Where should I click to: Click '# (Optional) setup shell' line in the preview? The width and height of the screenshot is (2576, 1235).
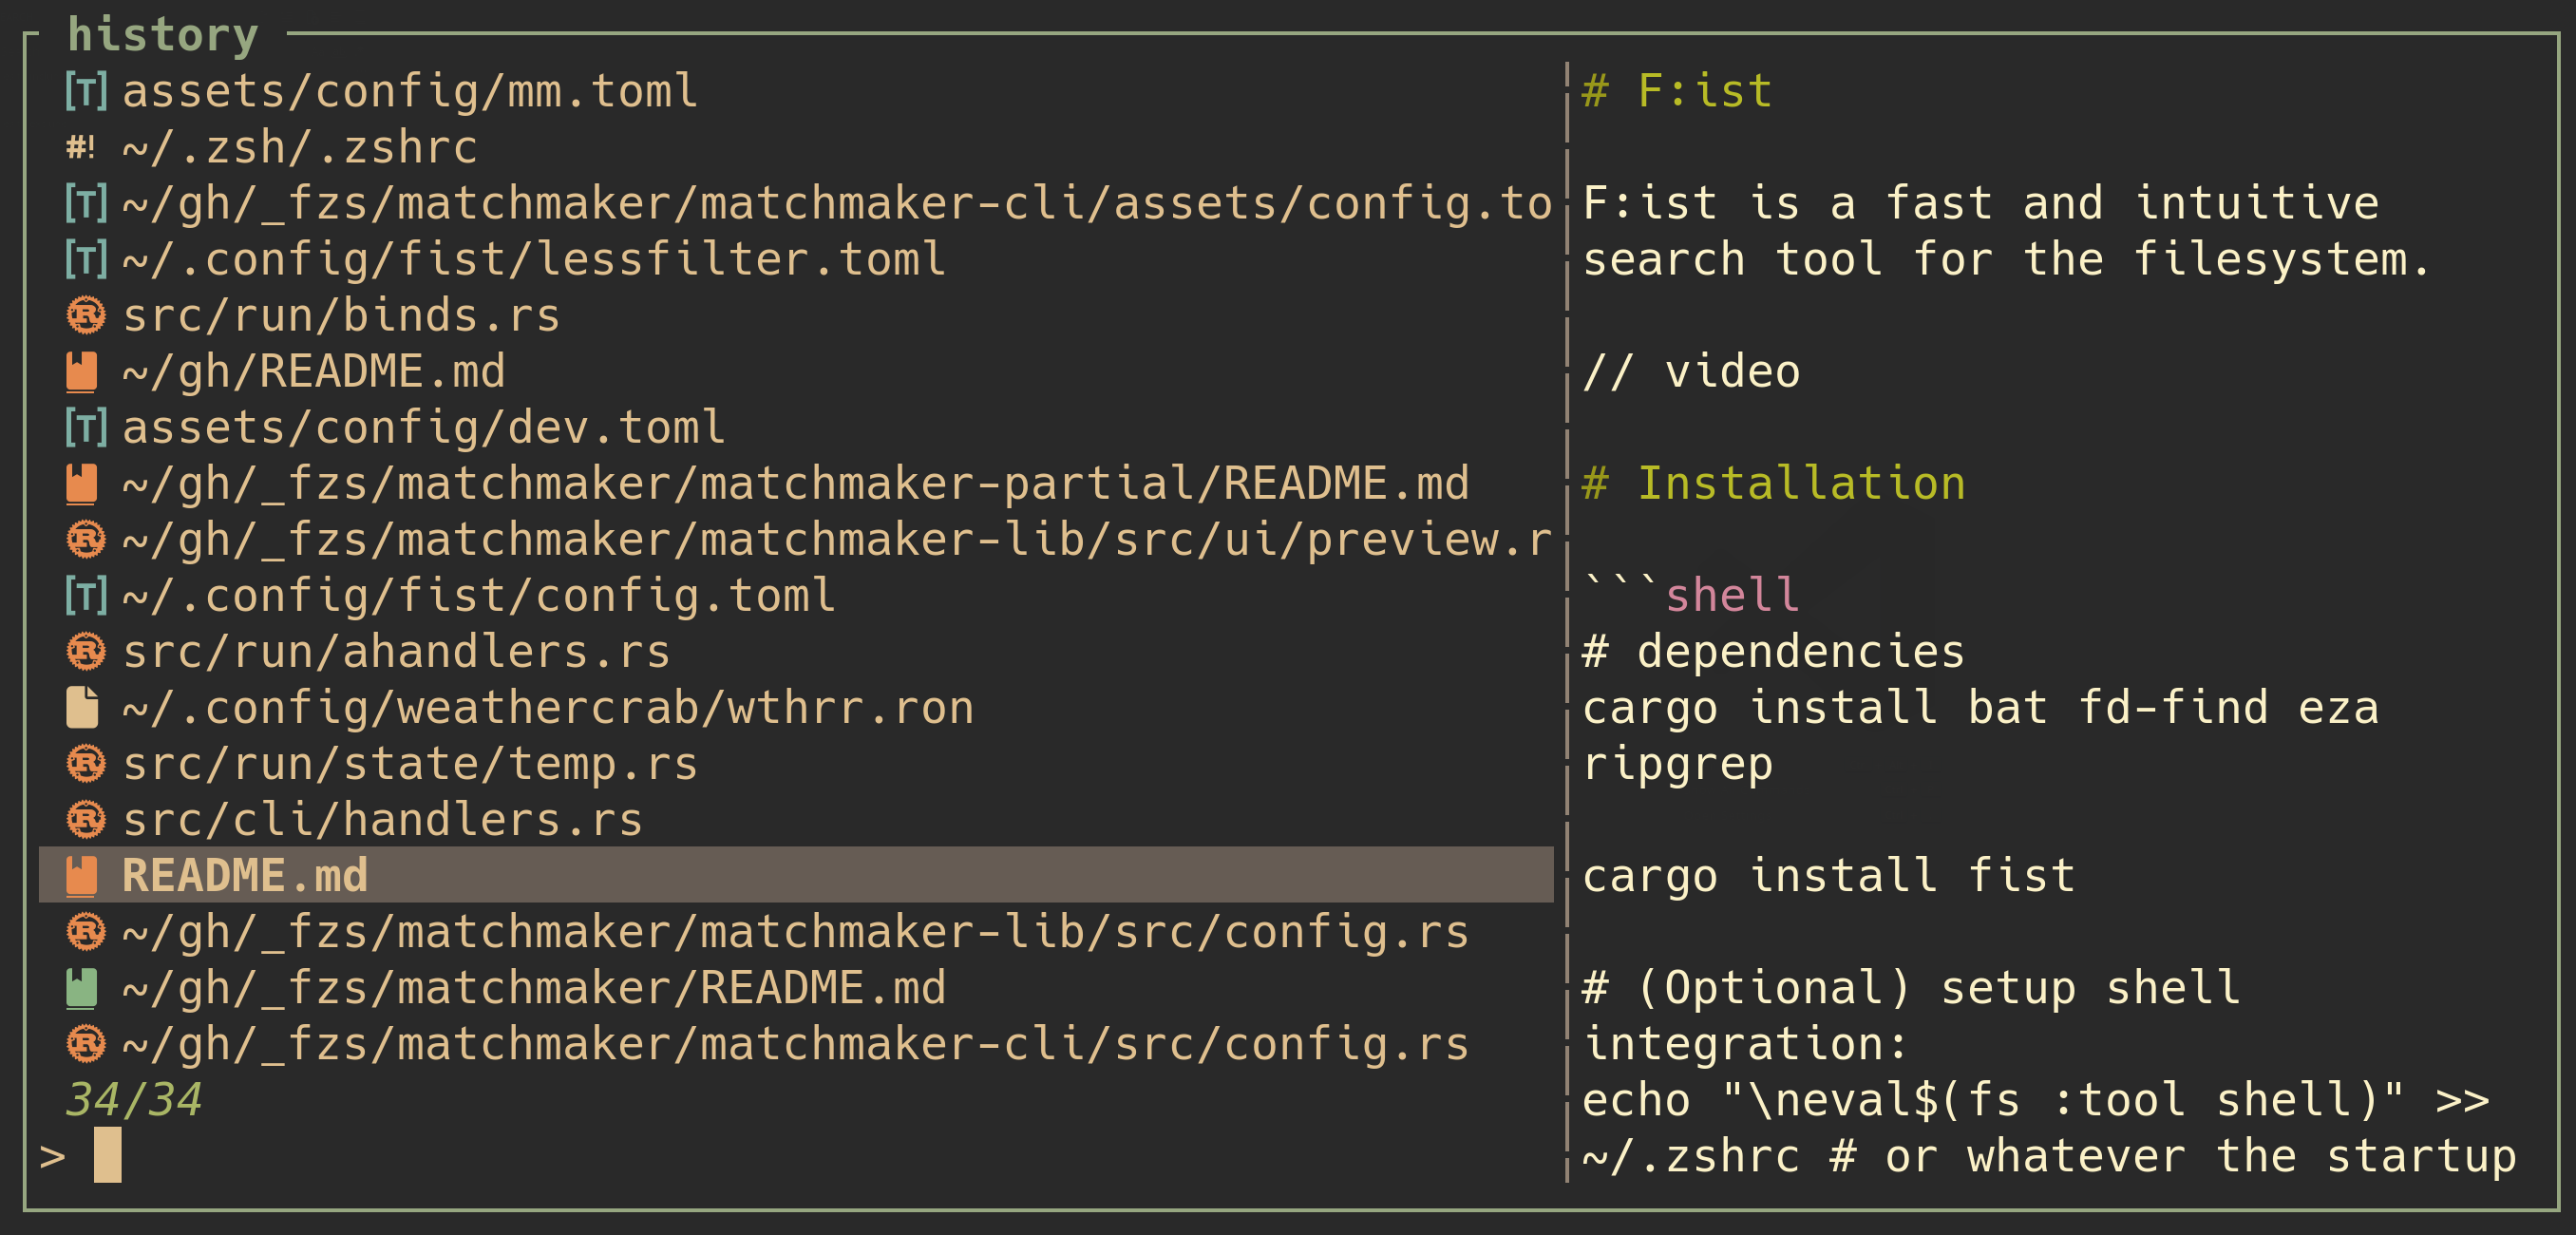1912,988
